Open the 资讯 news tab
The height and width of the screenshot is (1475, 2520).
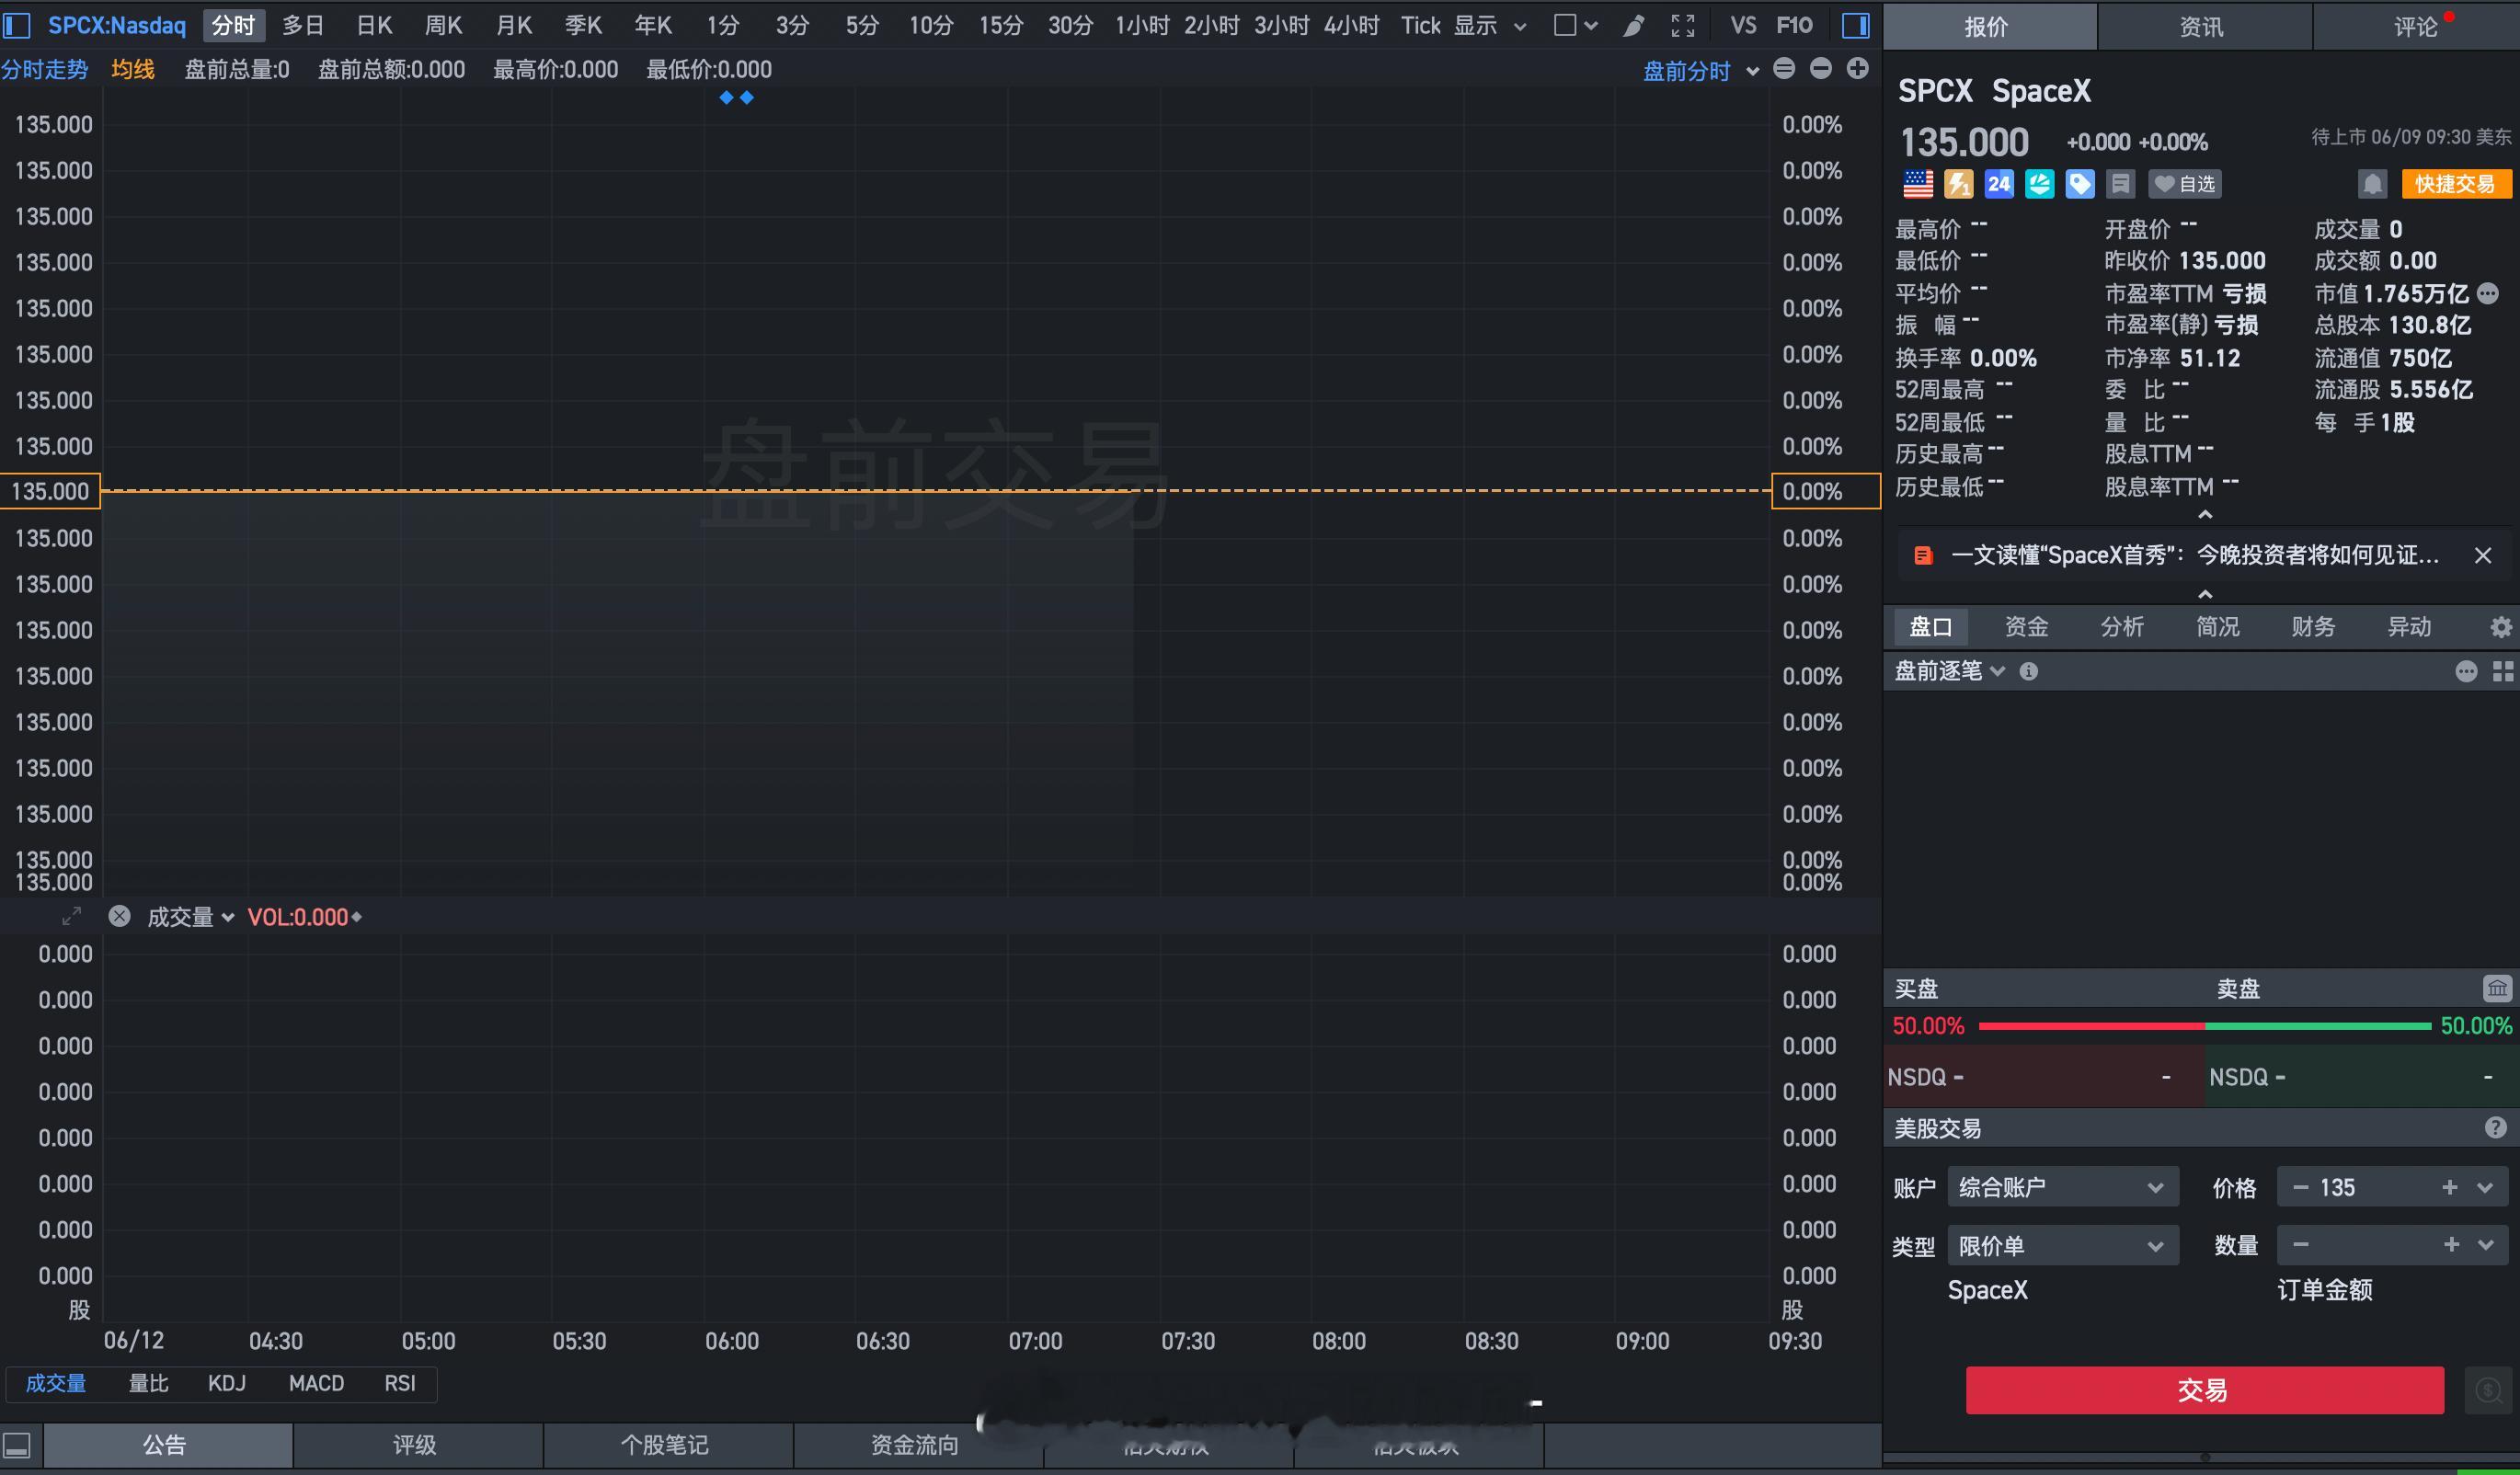(x=2203, y=27)
